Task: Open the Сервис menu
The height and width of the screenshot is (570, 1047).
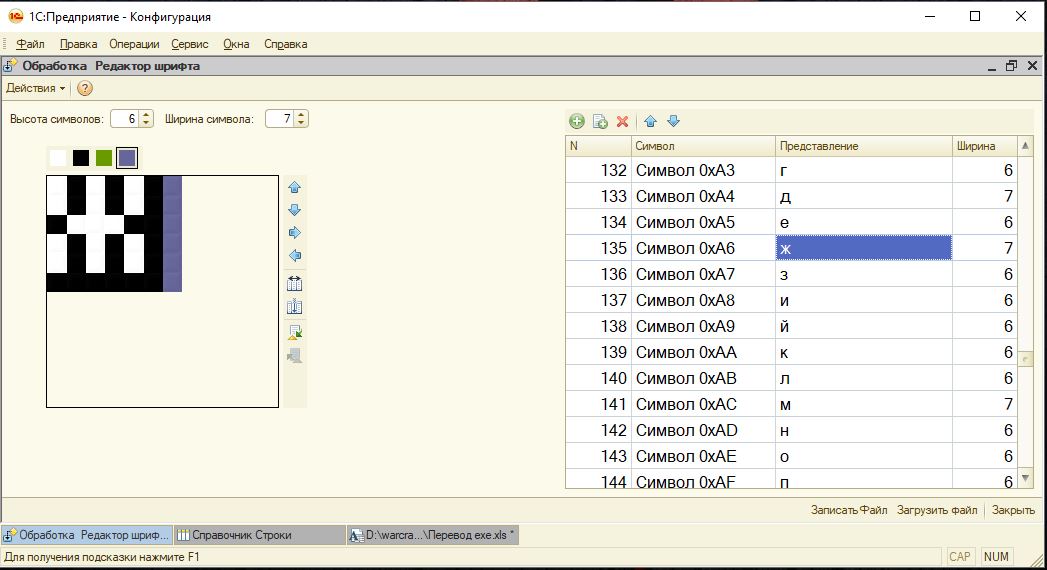Action: click(x=190, y=44)
